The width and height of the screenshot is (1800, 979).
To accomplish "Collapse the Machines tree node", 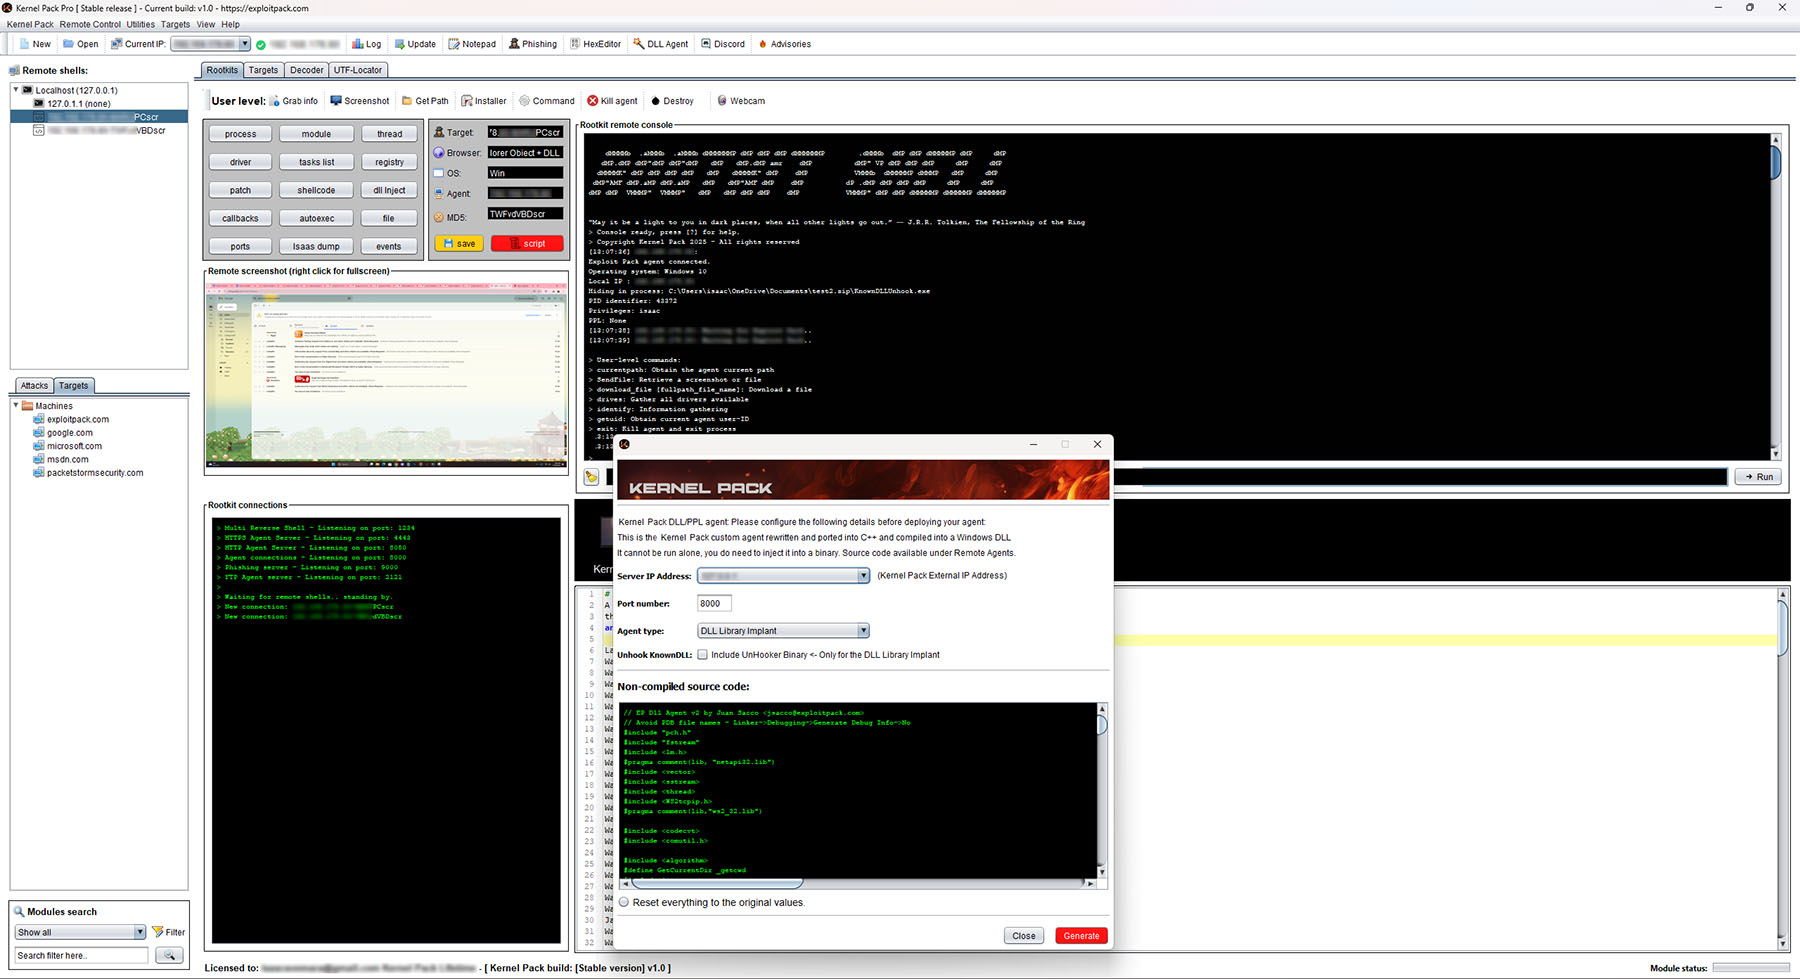I will pyautogui.click(x=16, y=406).
